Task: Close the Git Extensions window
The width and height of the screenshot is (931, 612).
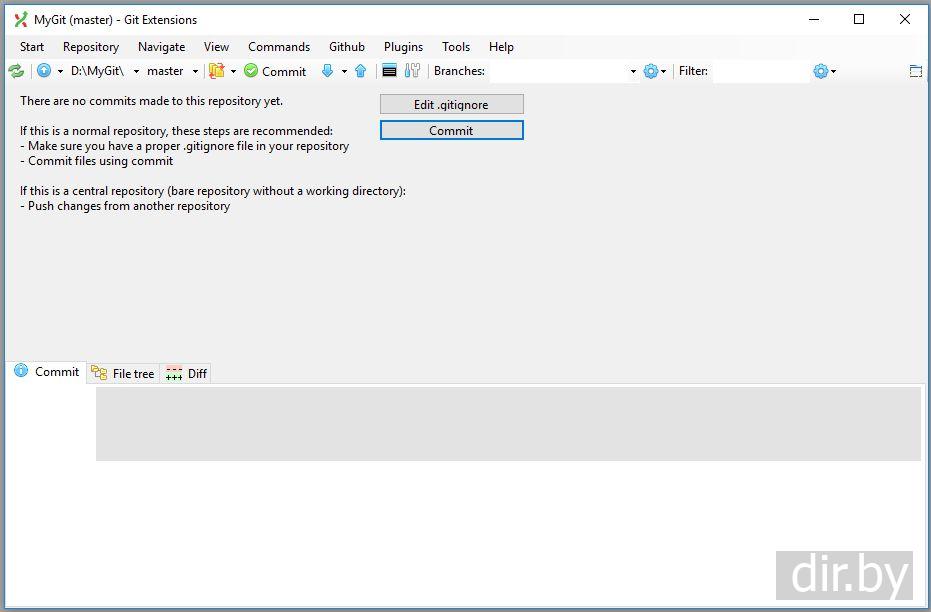Action: [904, 20]
